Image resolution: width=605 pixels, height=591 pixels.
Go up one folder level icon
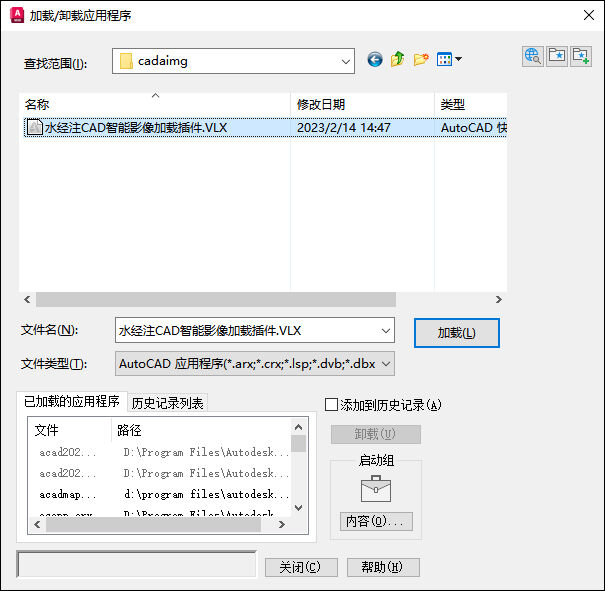(x=397, y=59)
